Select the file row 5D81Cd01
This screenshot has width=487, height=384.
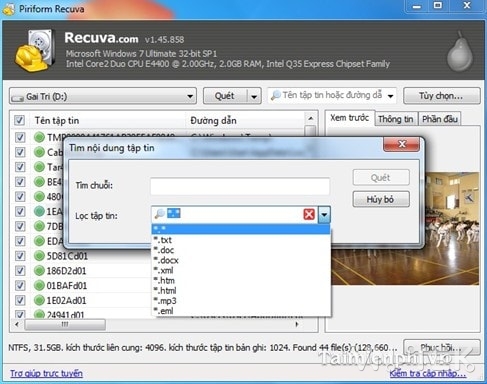67,256
